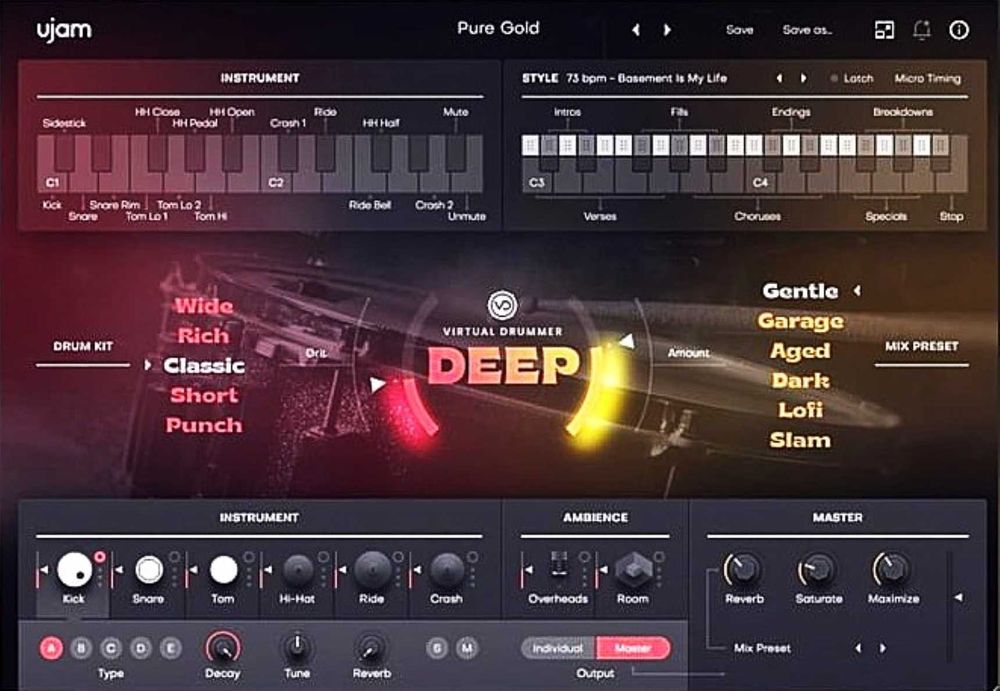Click the Saturate knob
Screen dimensions: 1000x691
pyautogui.click(x=819, y=569)
